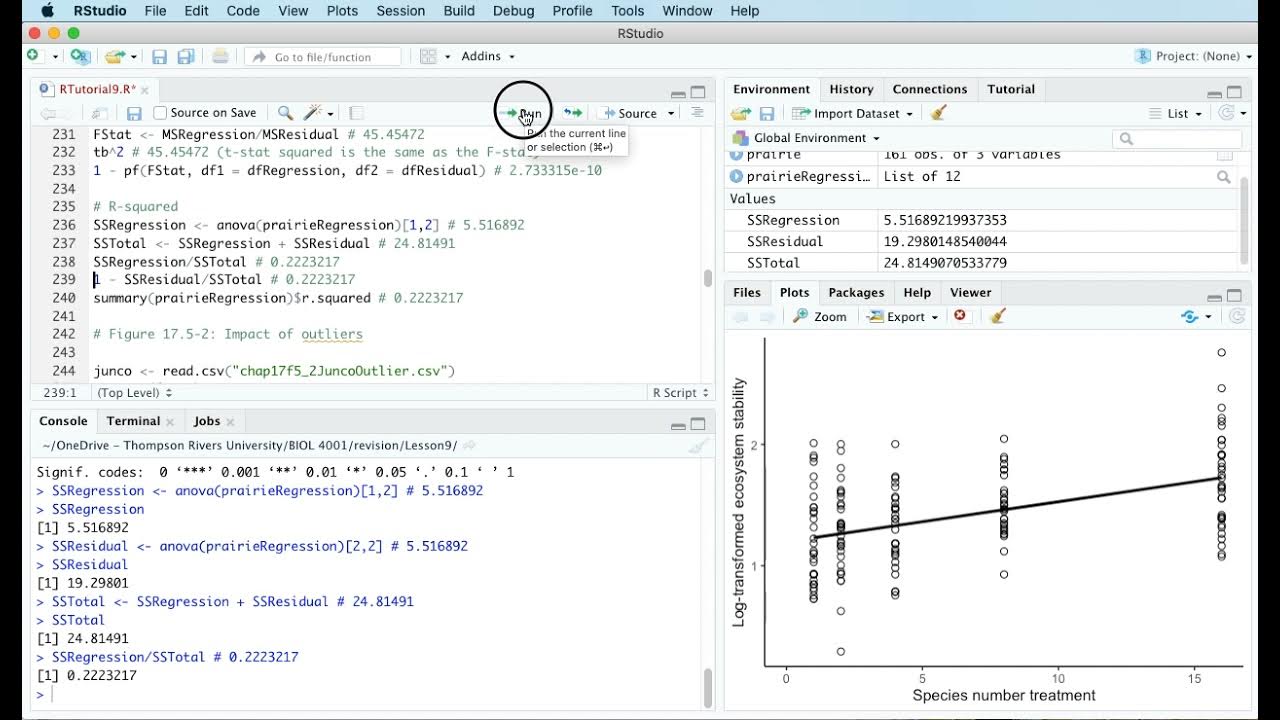The width and height of the screenshot is (1280, 720).
Task: Click the Run button
Action: (523, 114)
